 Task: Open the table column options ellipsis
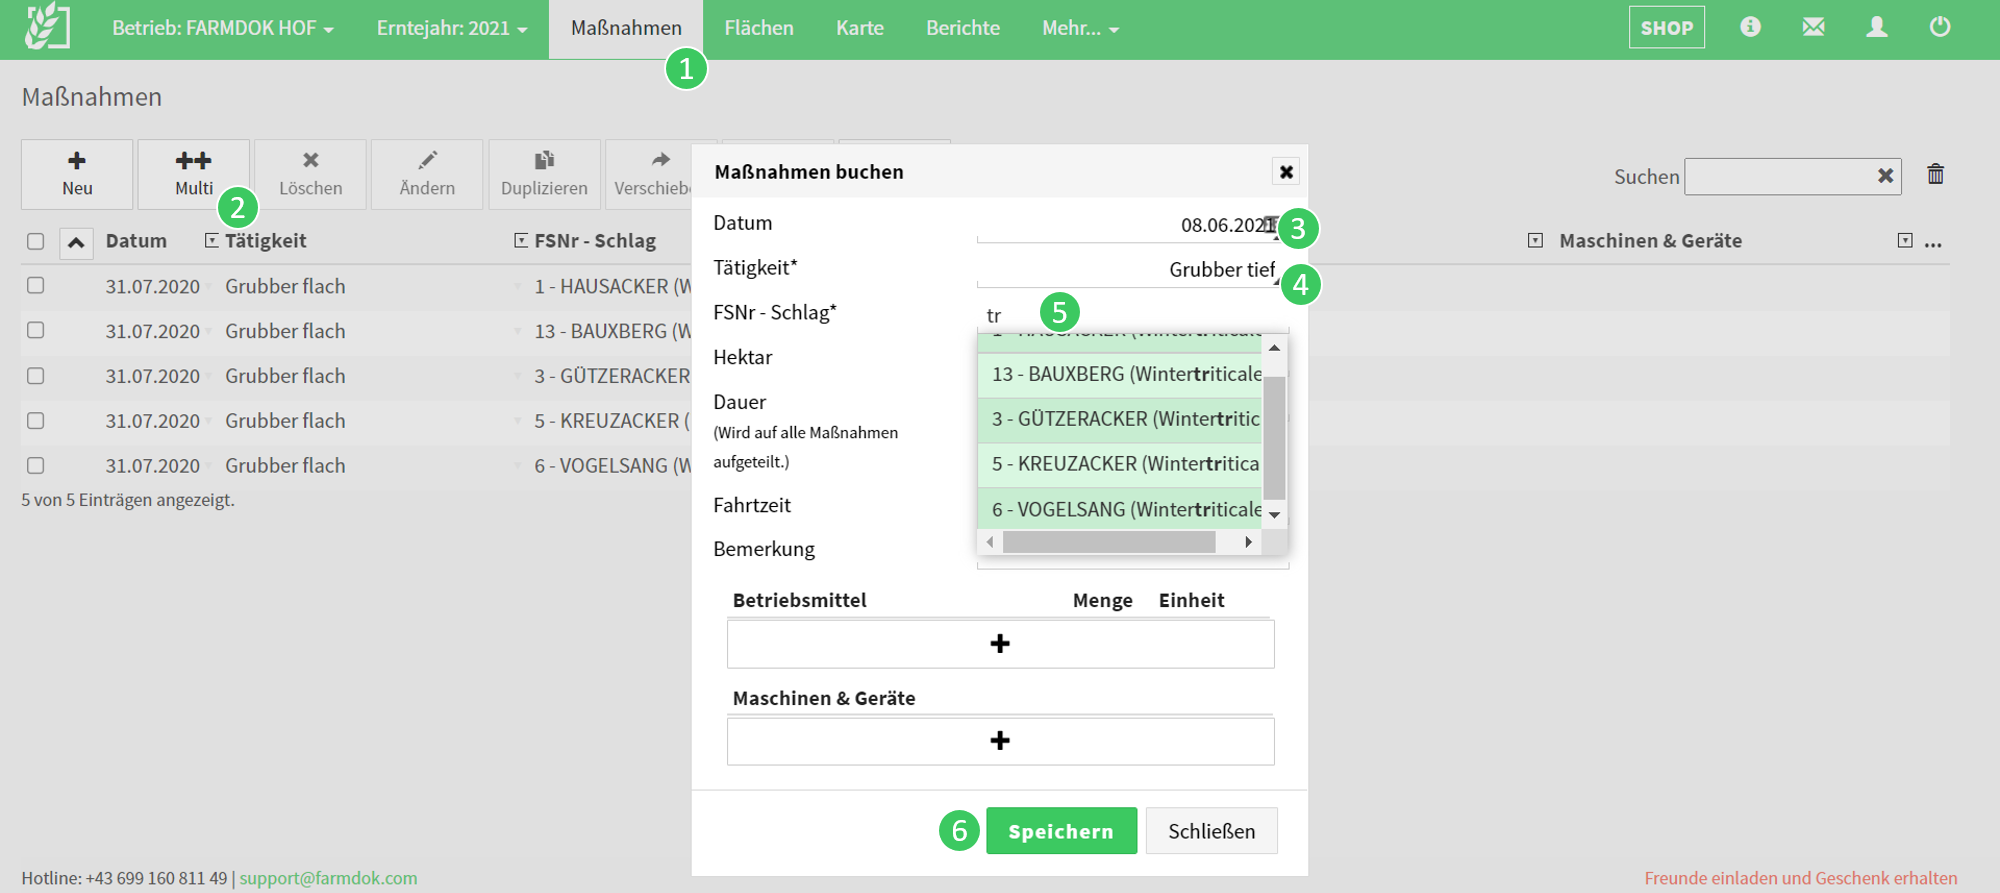(x=1933, y=242)
